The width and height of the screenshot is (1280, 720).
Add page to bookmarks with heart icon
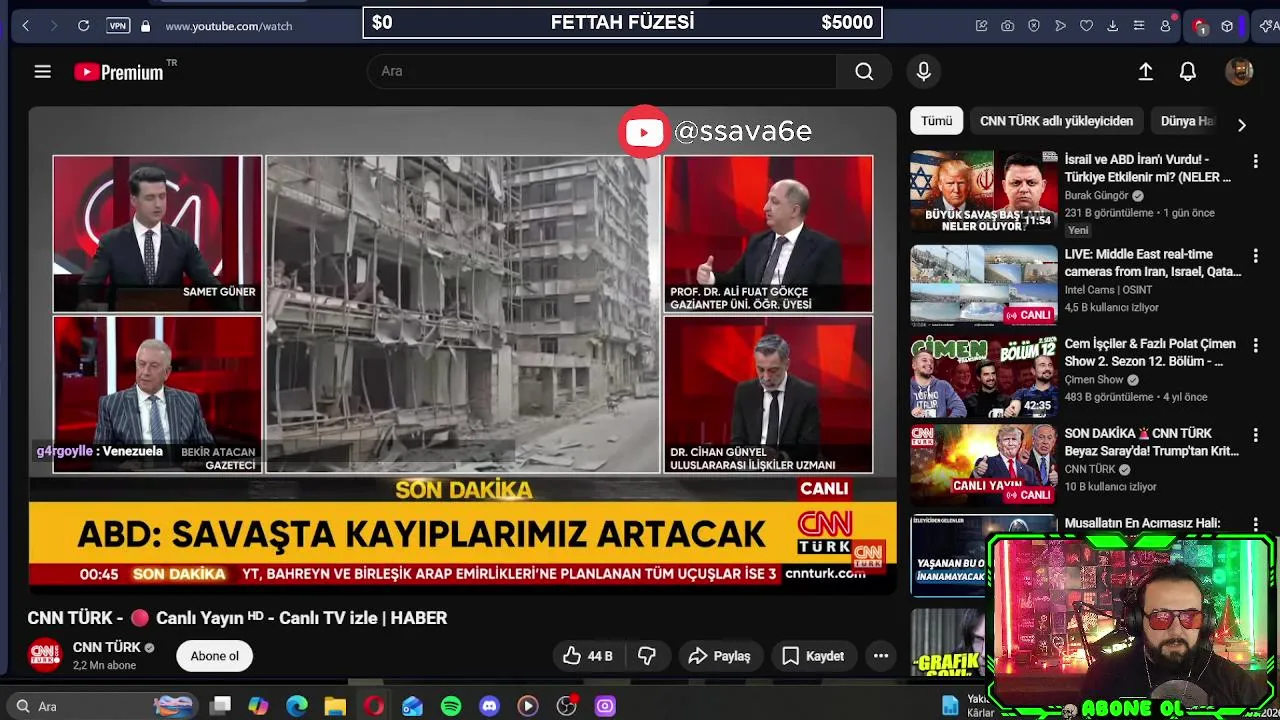tap(1086, 26)
